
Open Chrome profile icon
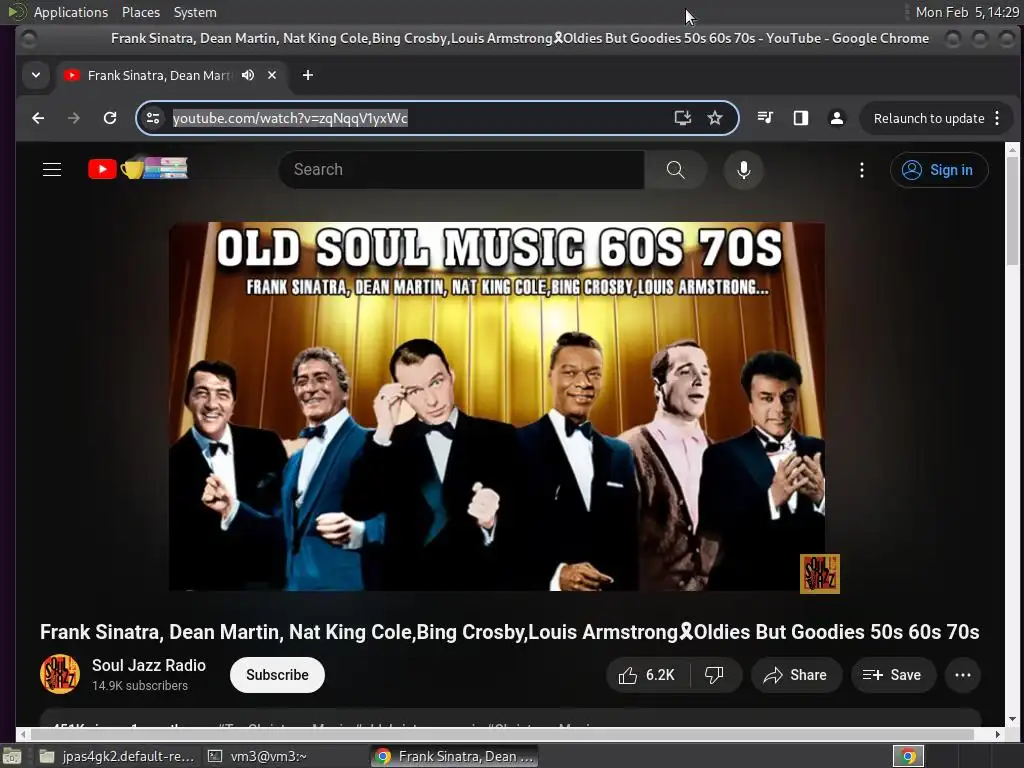(837, 118)
